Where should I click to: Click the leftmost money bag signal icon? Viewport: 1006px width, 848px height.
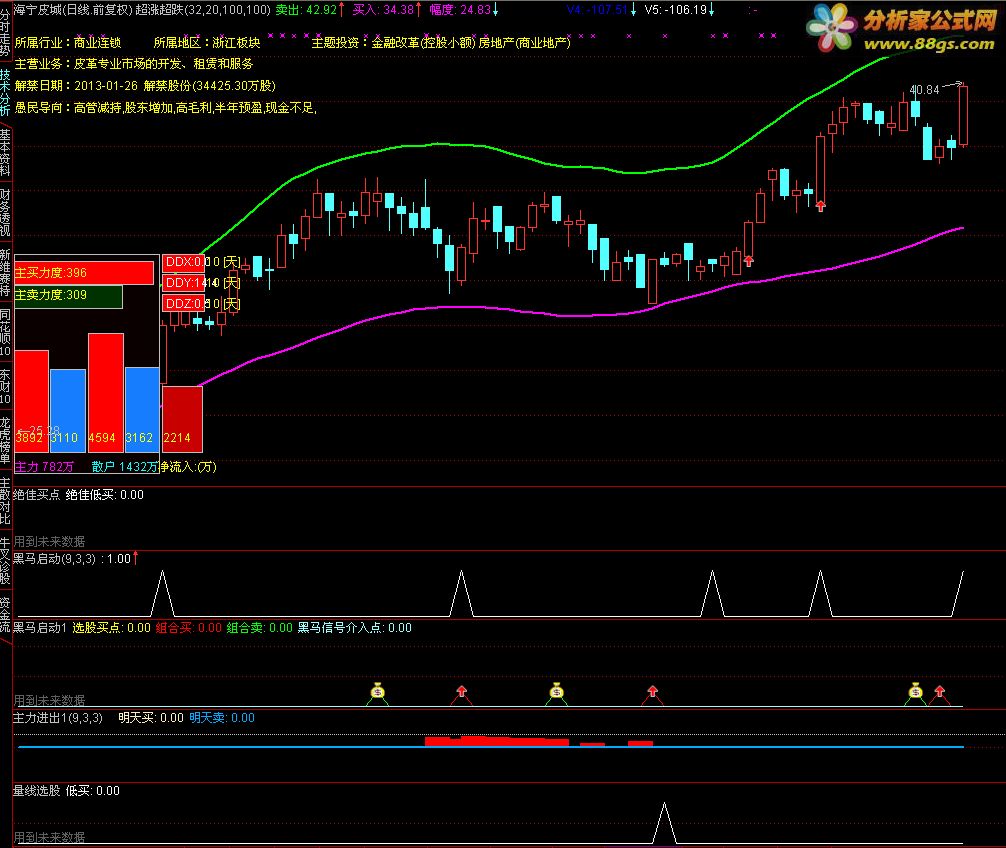click(378, 691)
